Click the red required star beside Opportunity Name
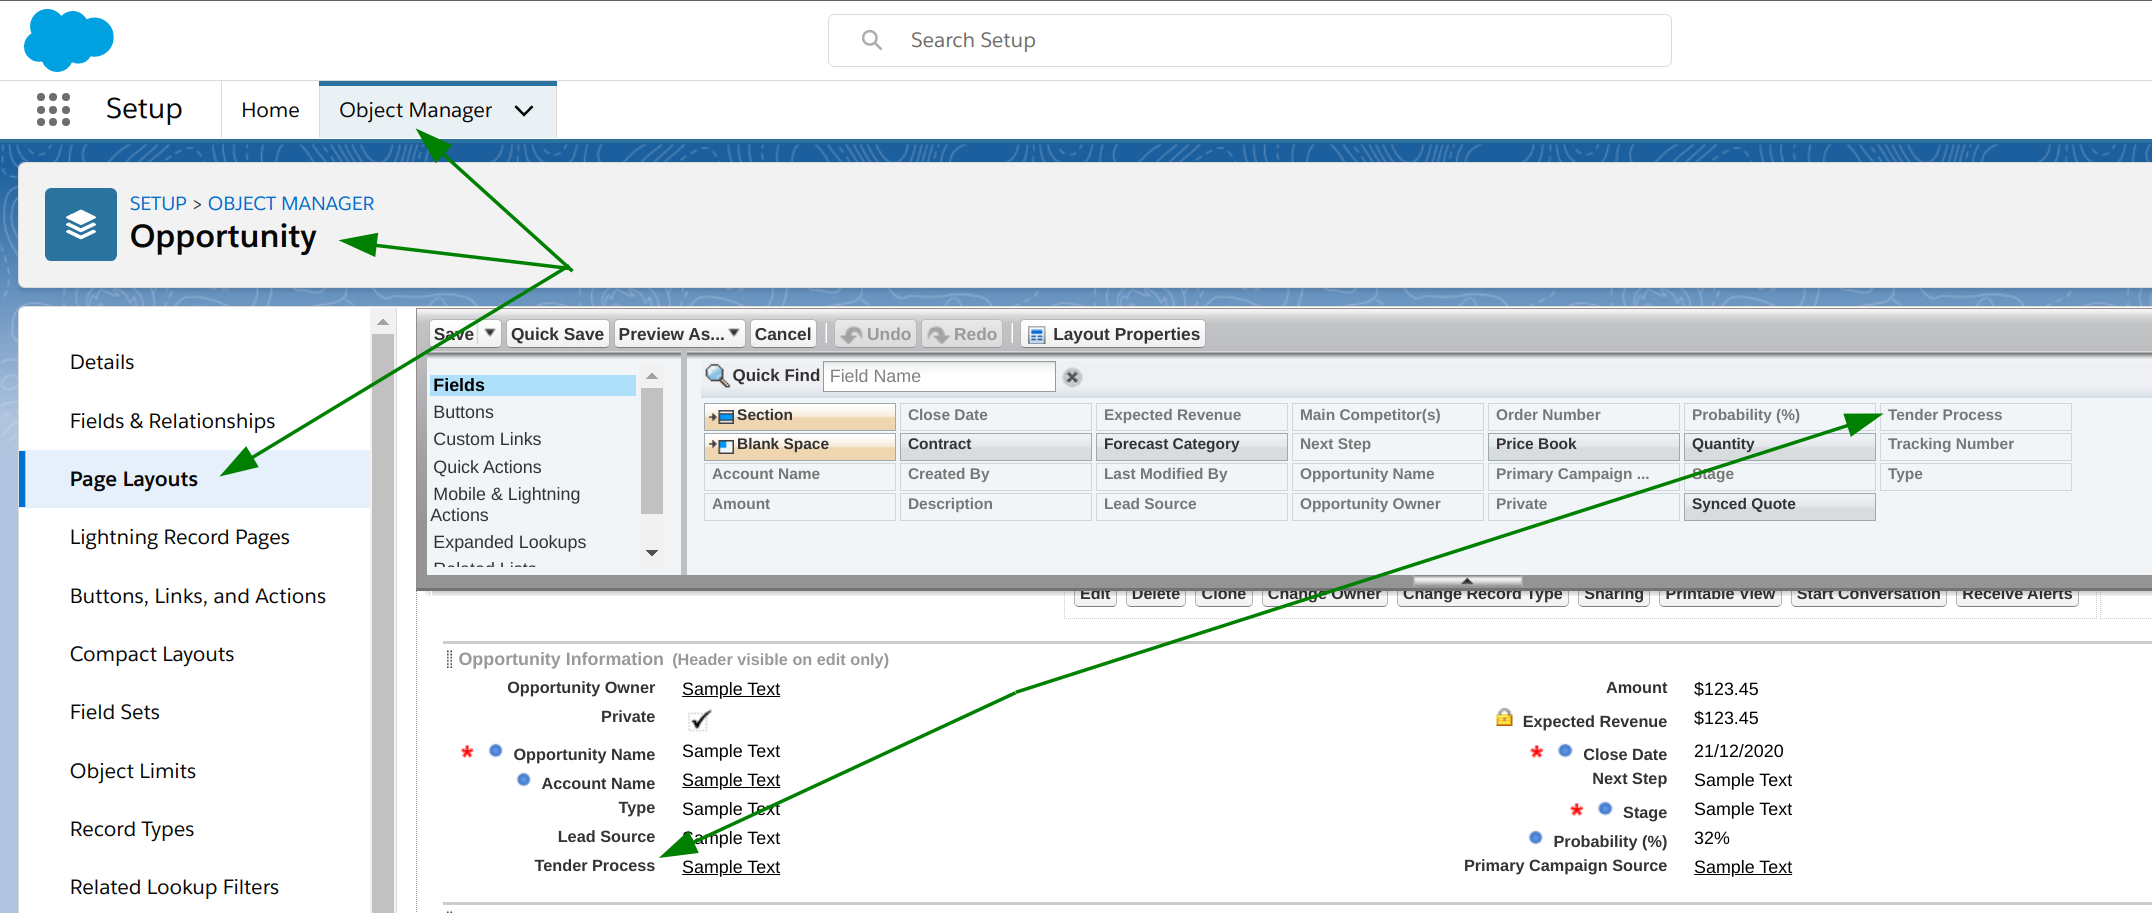The height and width of the screenshot is (913, 2152). (467, 752)
